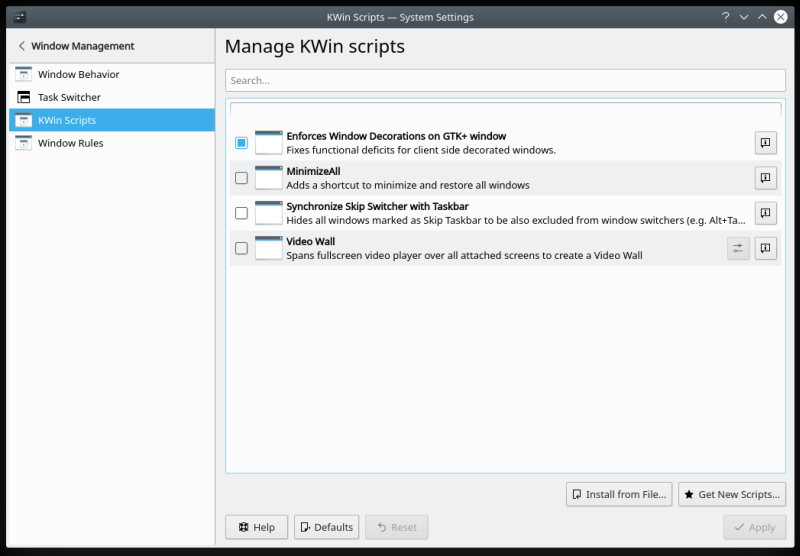
Task: Open info for Enforces Window Decorations script
Action: pyautogui.click(x=765, y=143)
